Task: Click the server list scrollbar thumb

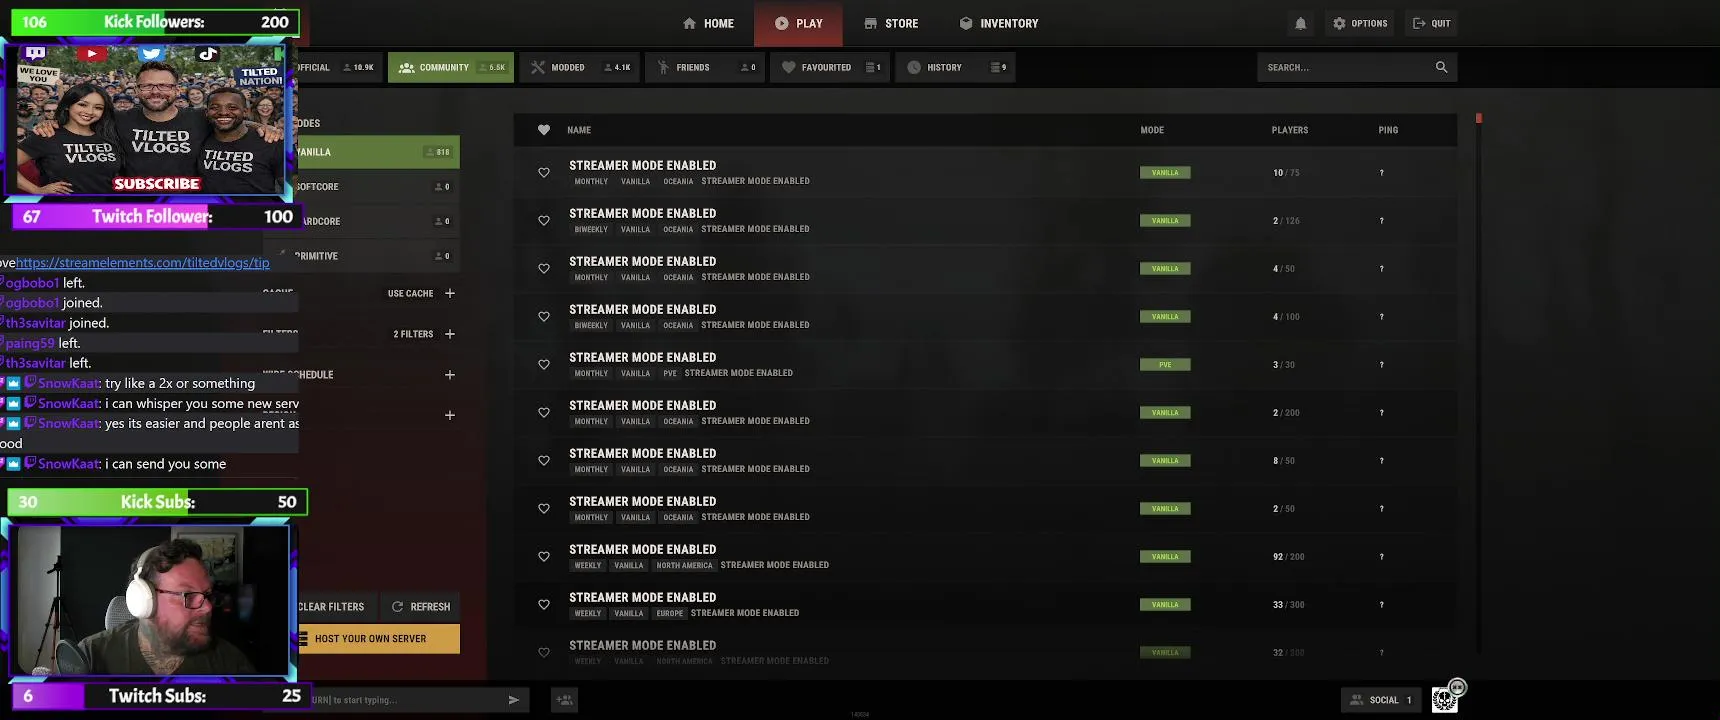Action: [1478, 118]
